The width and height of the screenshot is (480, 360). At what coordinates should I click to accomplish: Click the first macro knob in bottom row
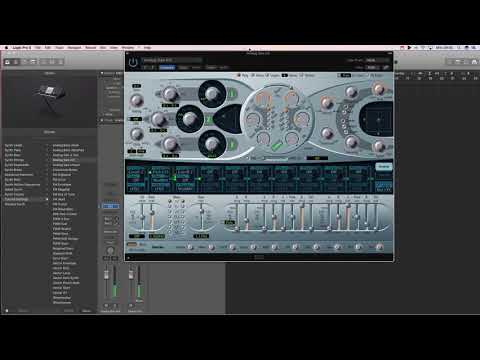[x=190, y=247]
